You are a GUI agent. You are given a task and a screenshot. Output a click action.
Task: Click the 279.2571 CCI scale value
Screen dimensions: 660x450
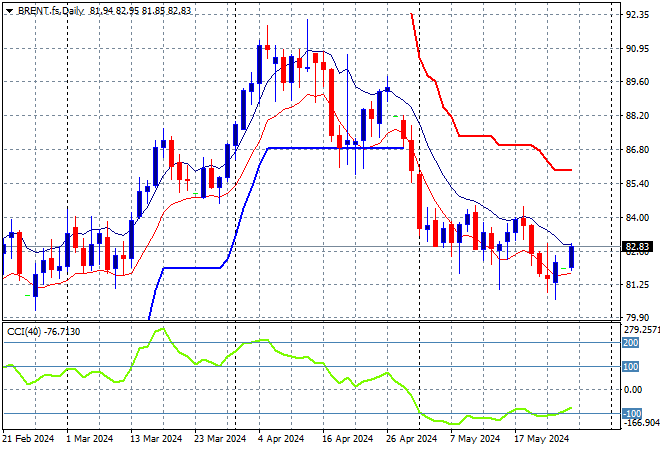coord(638,329)
